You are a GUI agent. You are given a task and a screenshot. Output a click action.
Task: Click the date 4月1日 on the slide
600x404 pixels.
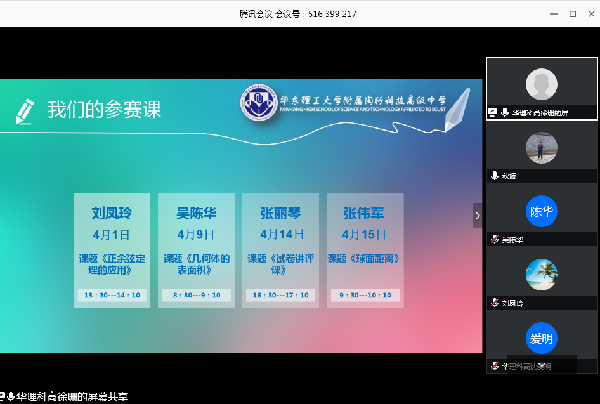pos(111,235)
